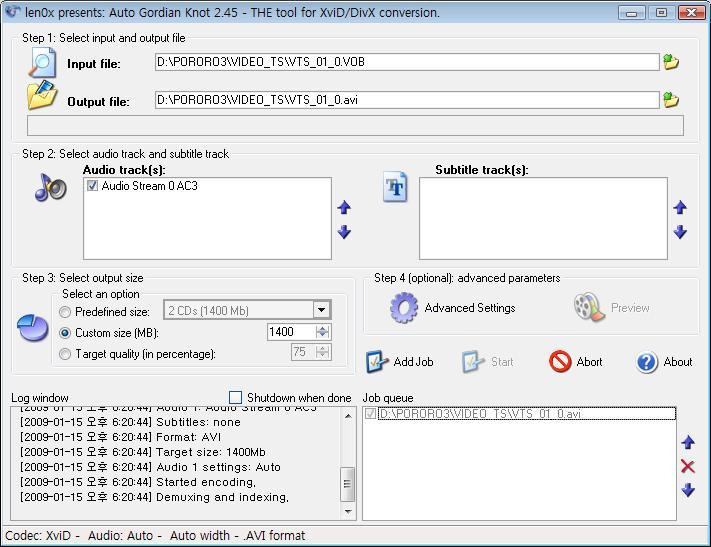Enable Shutdown when done checkbox
Image resolution: width=711 pixels, height=547 pixels.
[x=235, y=397]
